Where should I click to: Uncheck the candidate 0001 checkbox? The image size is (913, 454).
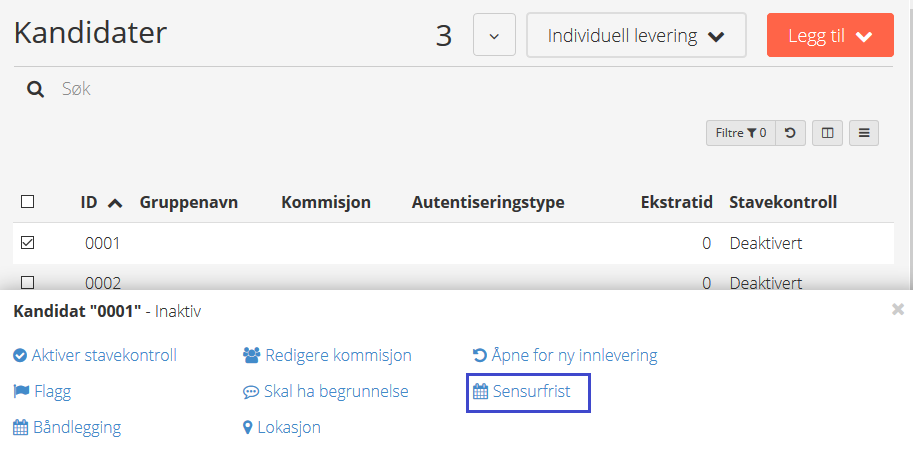[27, 243]
